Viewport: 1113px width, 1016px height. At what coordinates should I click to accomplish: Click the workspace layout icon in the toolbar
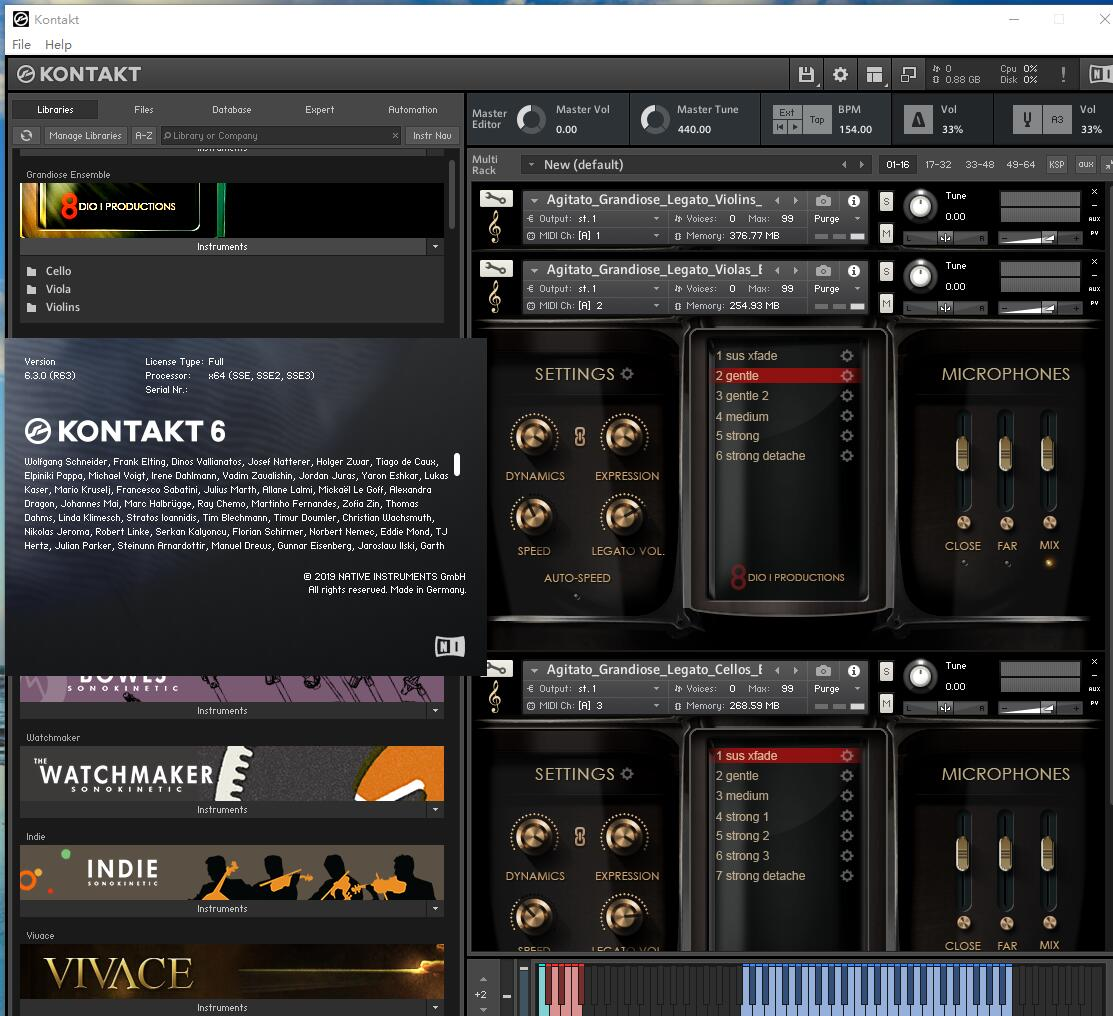[x=874, y=74]
